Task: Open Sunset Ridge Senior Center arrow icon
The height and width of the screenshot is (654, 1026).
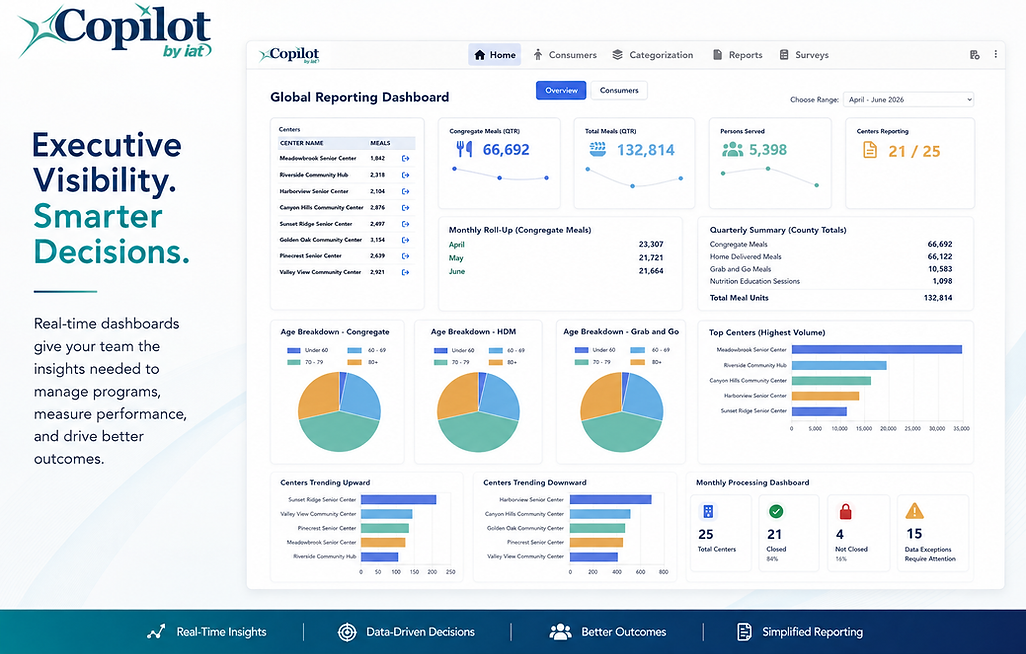Action: click(x=406, y=224)
